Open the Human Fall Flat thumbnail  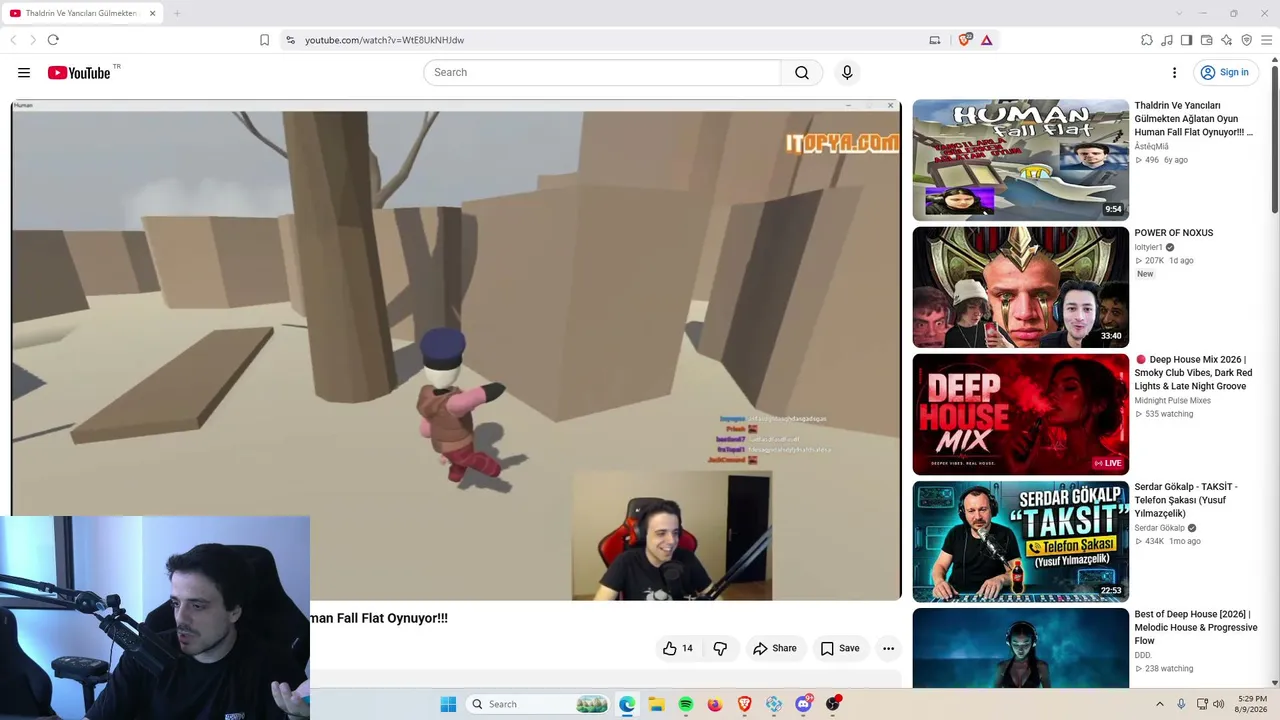(x=1020, y=160)
